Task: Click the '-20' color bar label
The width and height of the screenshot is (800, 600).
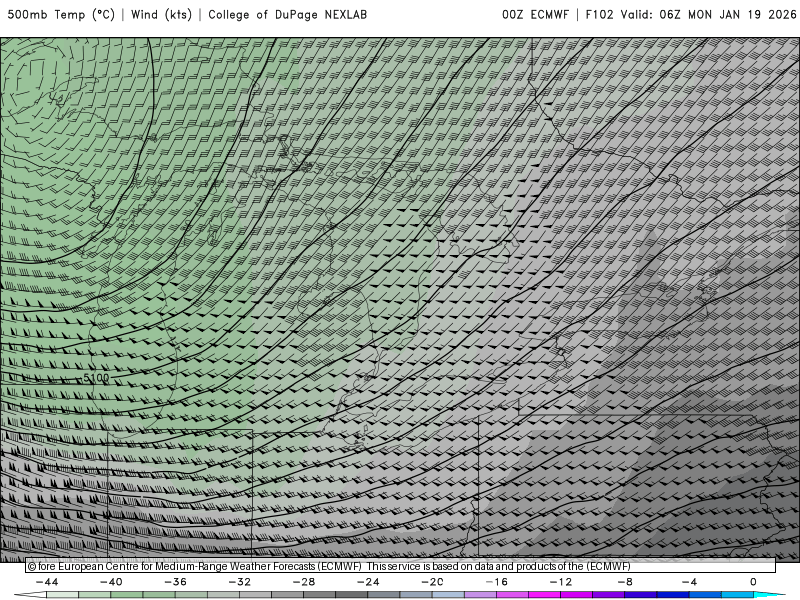Action: pyautogui.click(x=433, y=582)
